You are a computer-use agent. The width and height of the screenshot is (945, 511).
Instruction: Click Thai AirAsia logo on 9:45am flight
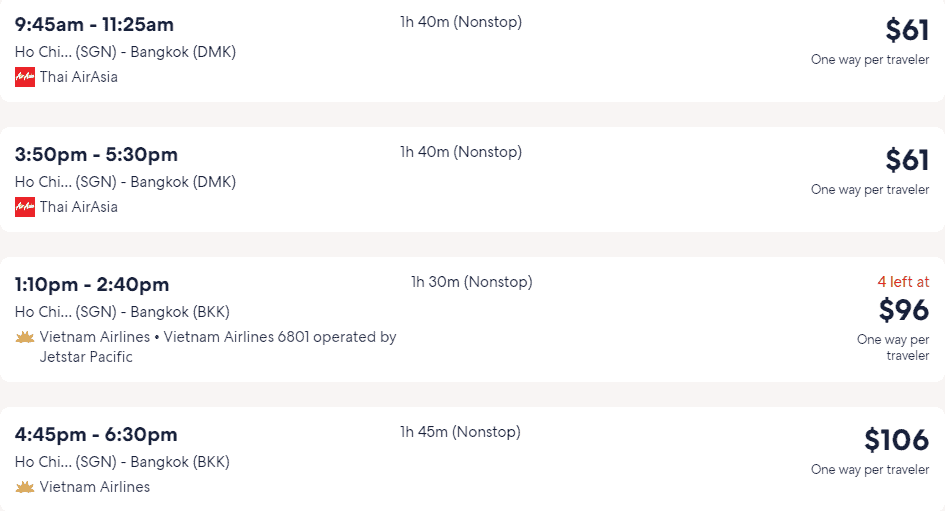(25, 77)
